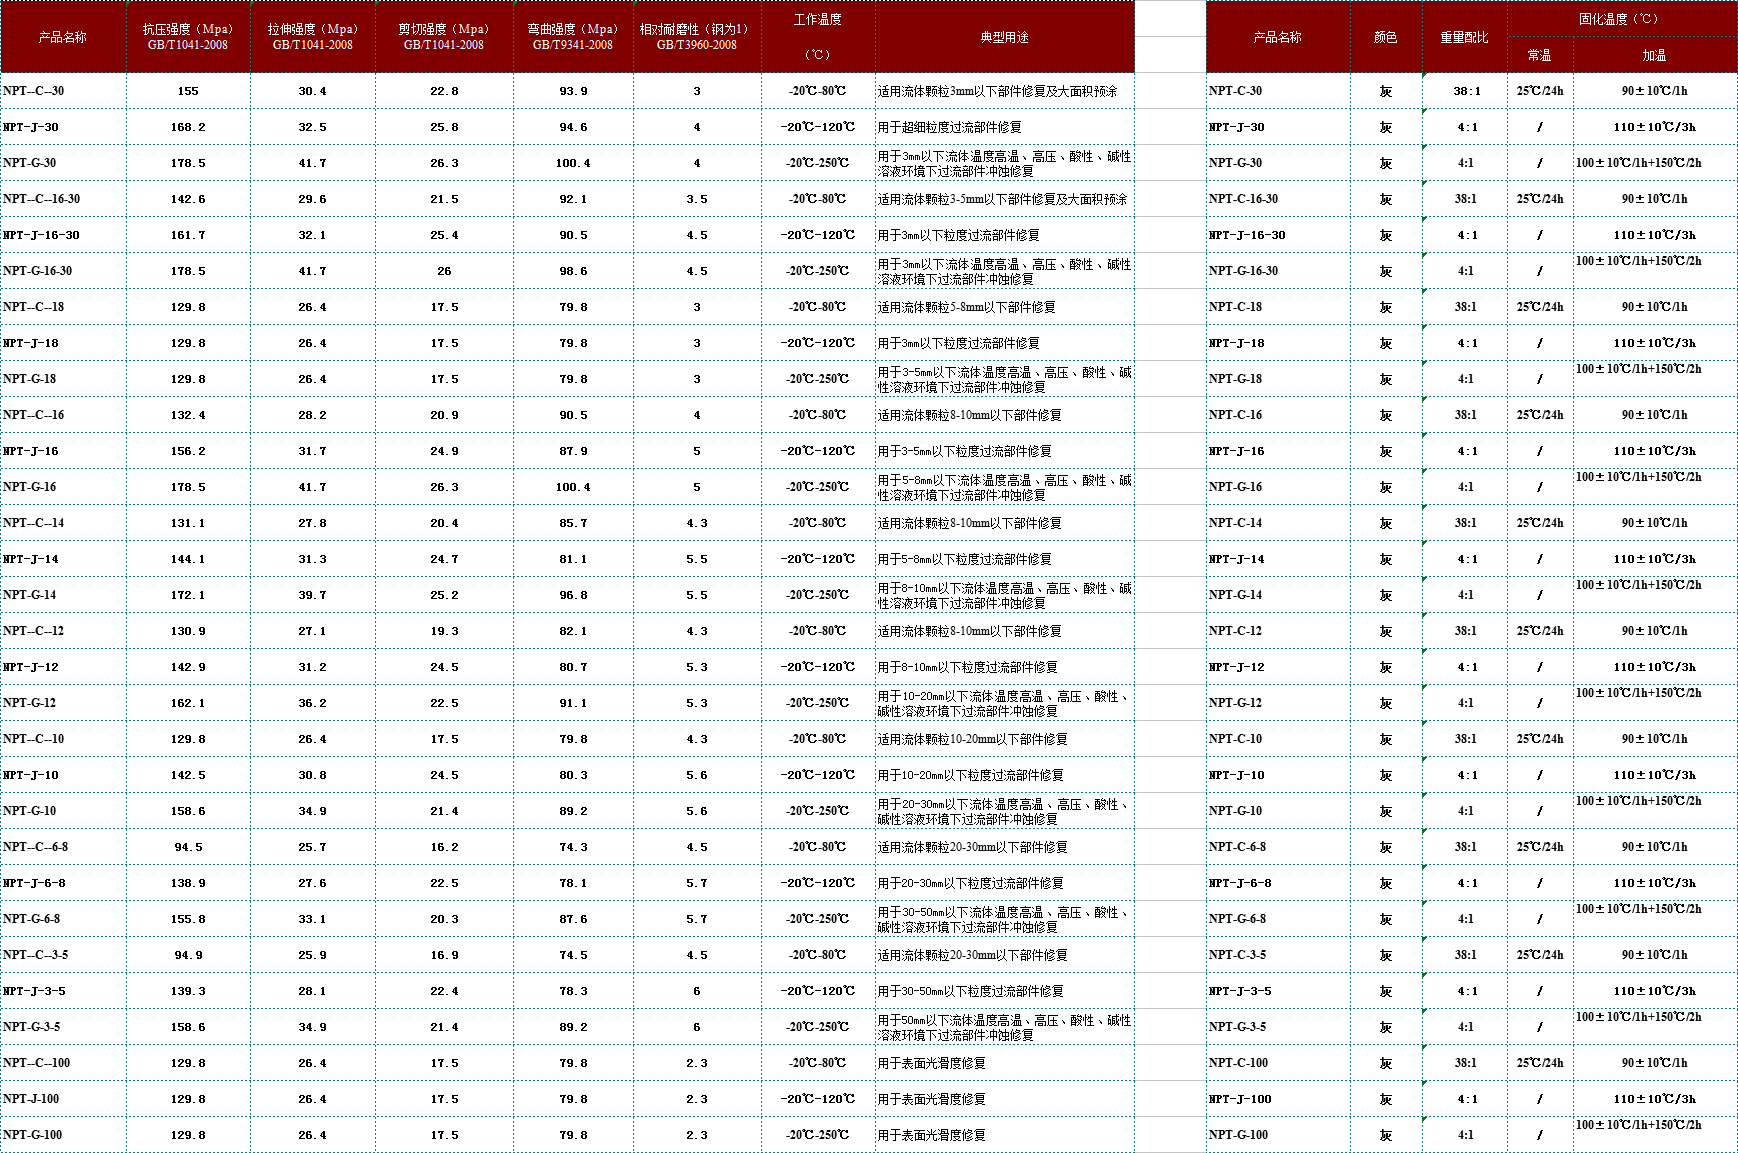The height and width of the screenshot is (1153, 1738).
Task: Click the 剪切强度 header cell
Action: click(444, 37)
